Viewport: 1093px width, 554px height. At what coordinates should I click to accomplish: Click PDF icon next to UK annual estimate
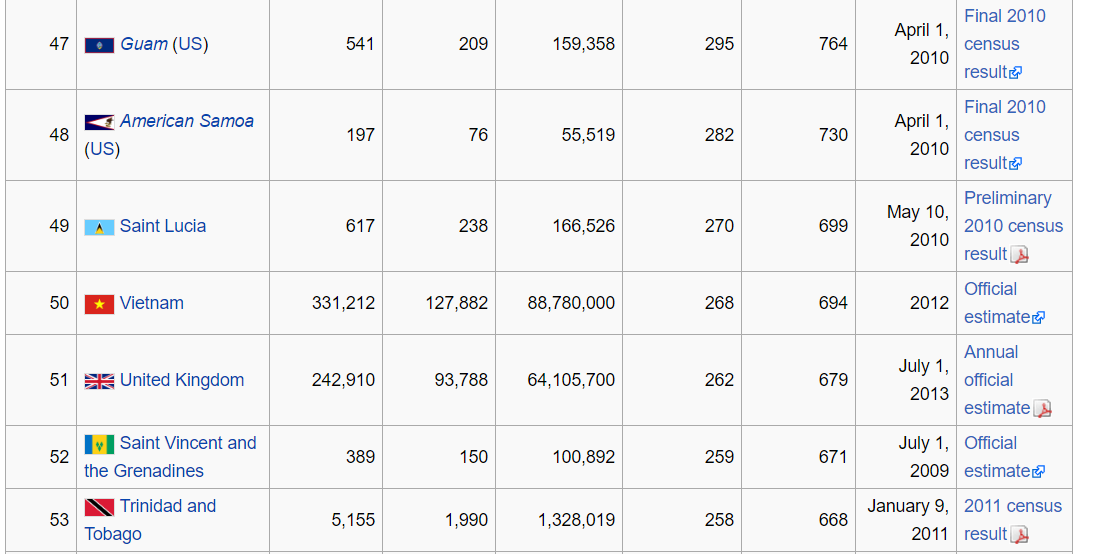pos(1042,409)
